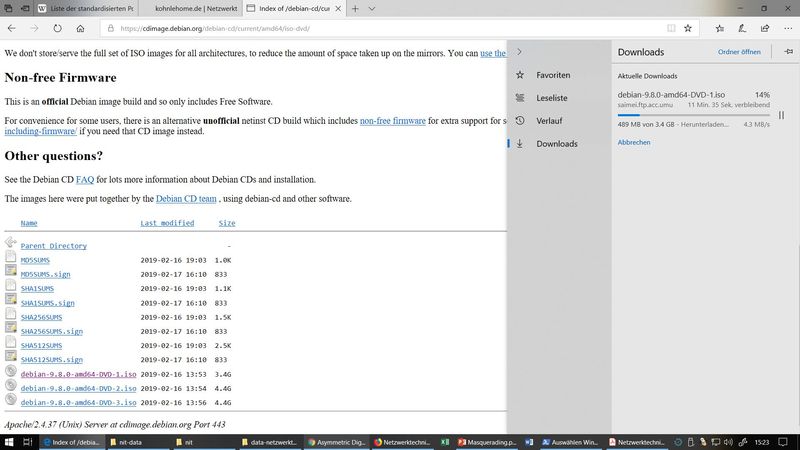Viewport: 800px width, 450px height.
Task: Download debian-9.8.0-amd64-DVD-2.iso
Action: (x=79, y=388)
